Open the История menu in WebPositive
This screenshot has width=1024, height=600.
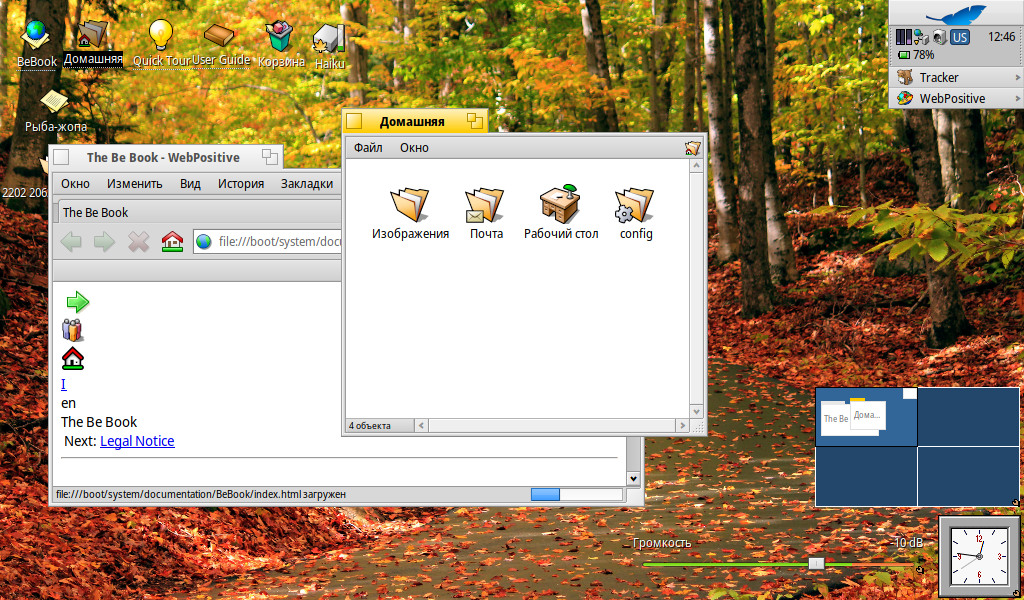[x=241, y=183]
